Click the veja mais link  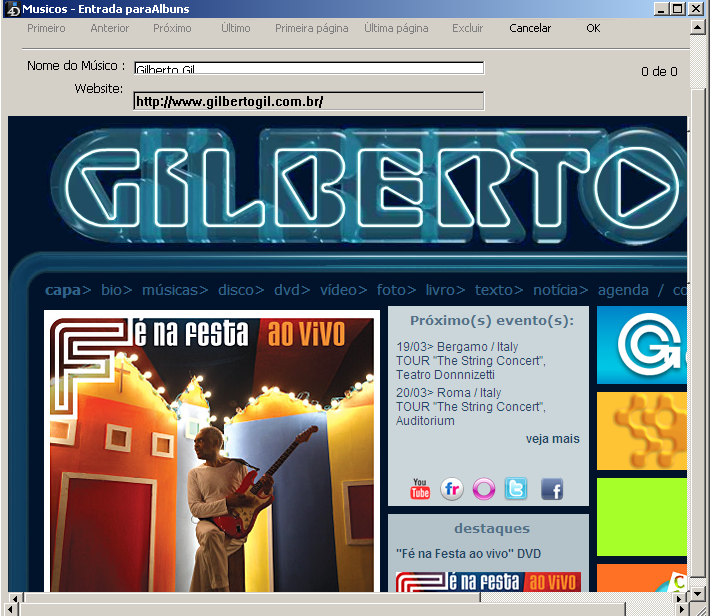tap(552, 438)
